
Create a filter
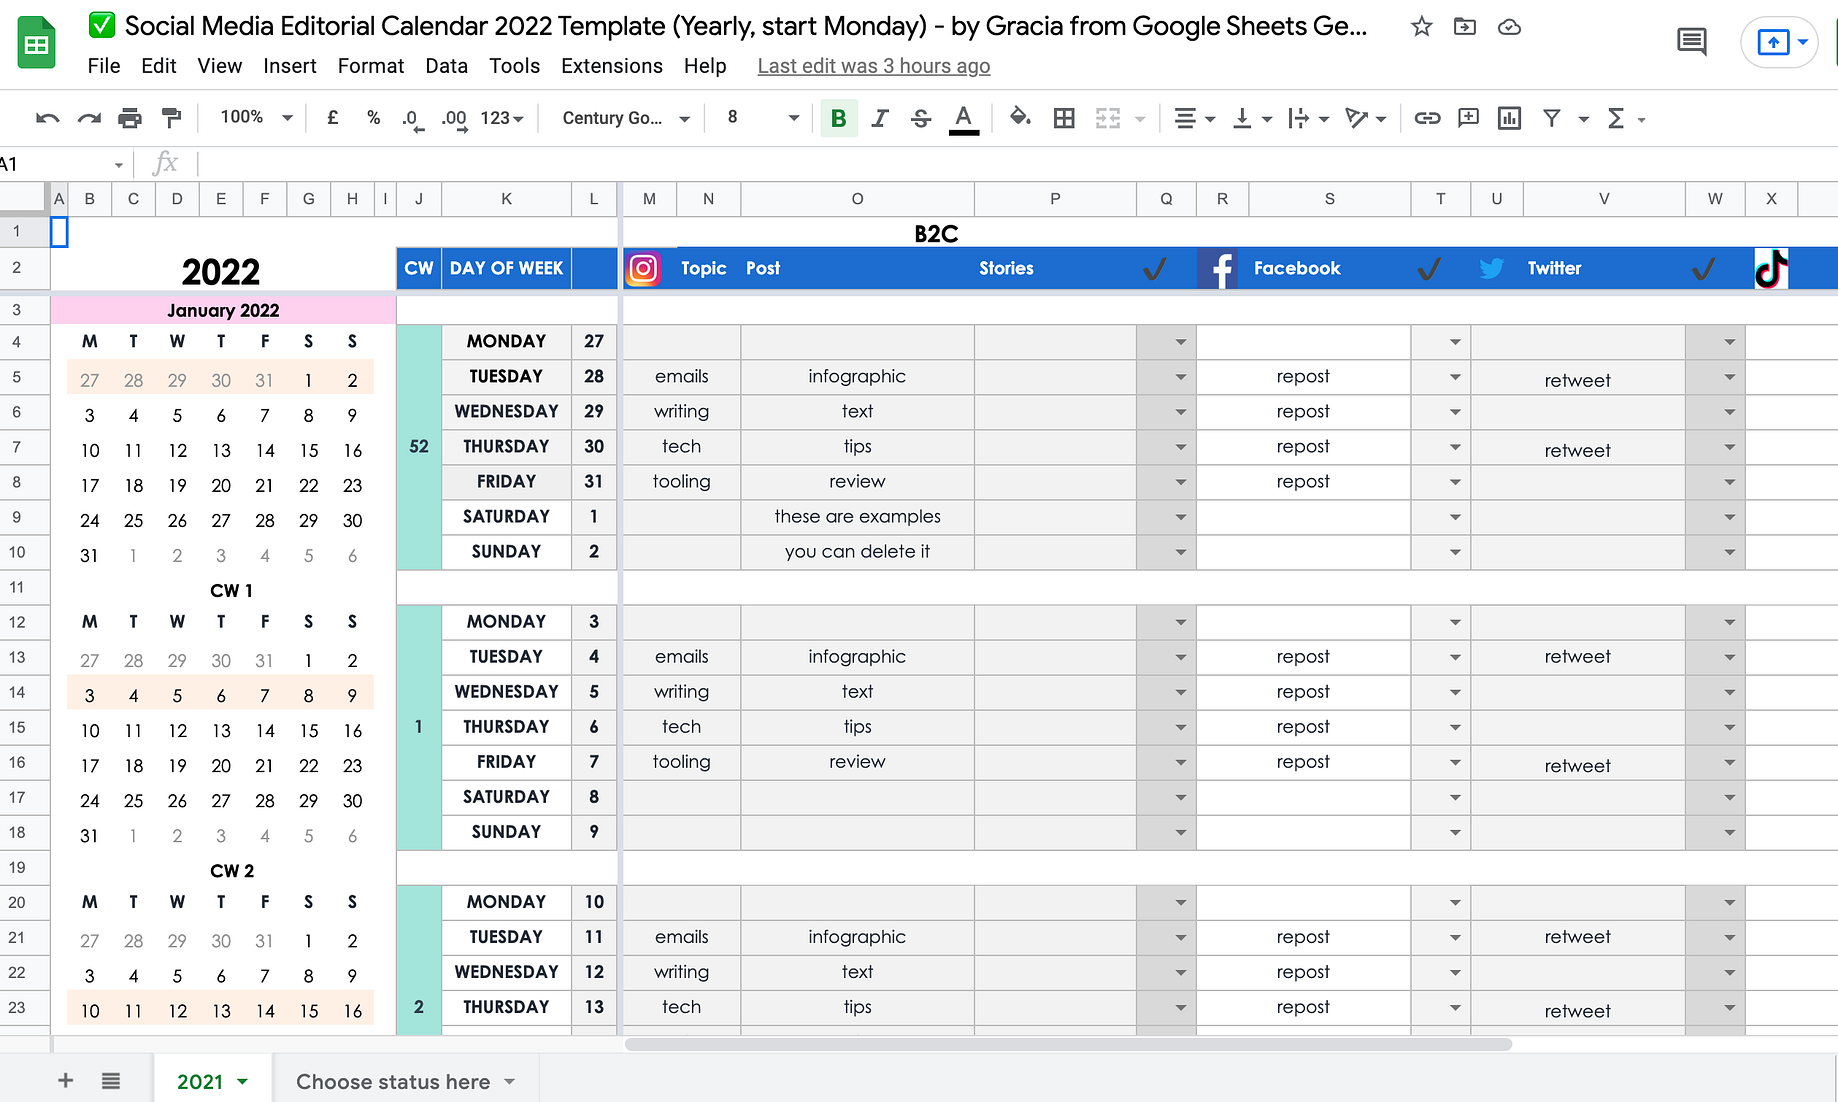[1551, 117]
